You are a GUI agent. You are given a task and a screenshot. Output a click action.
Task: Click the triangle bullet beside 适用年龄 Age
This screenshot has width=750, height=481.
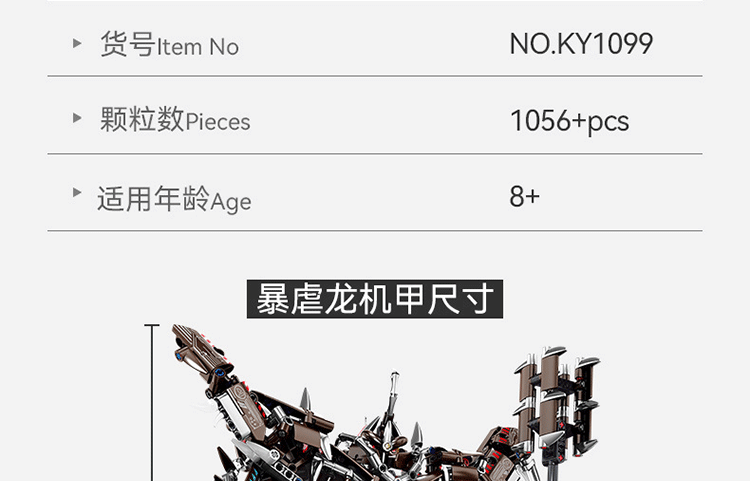pos(77,193)
